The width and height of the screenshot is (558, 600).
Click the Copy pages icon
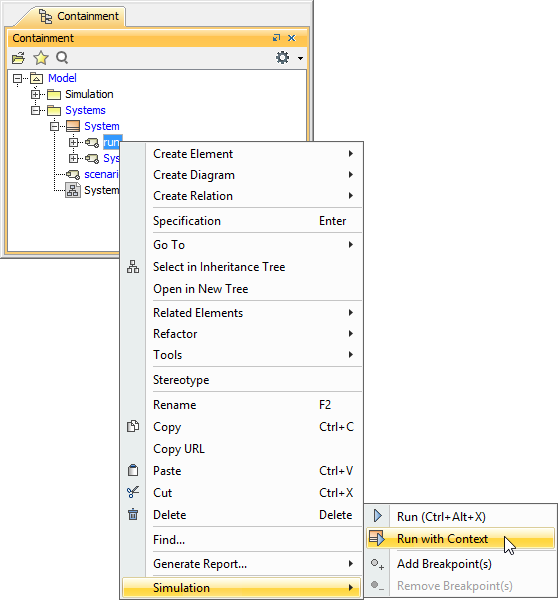[133, 426]
